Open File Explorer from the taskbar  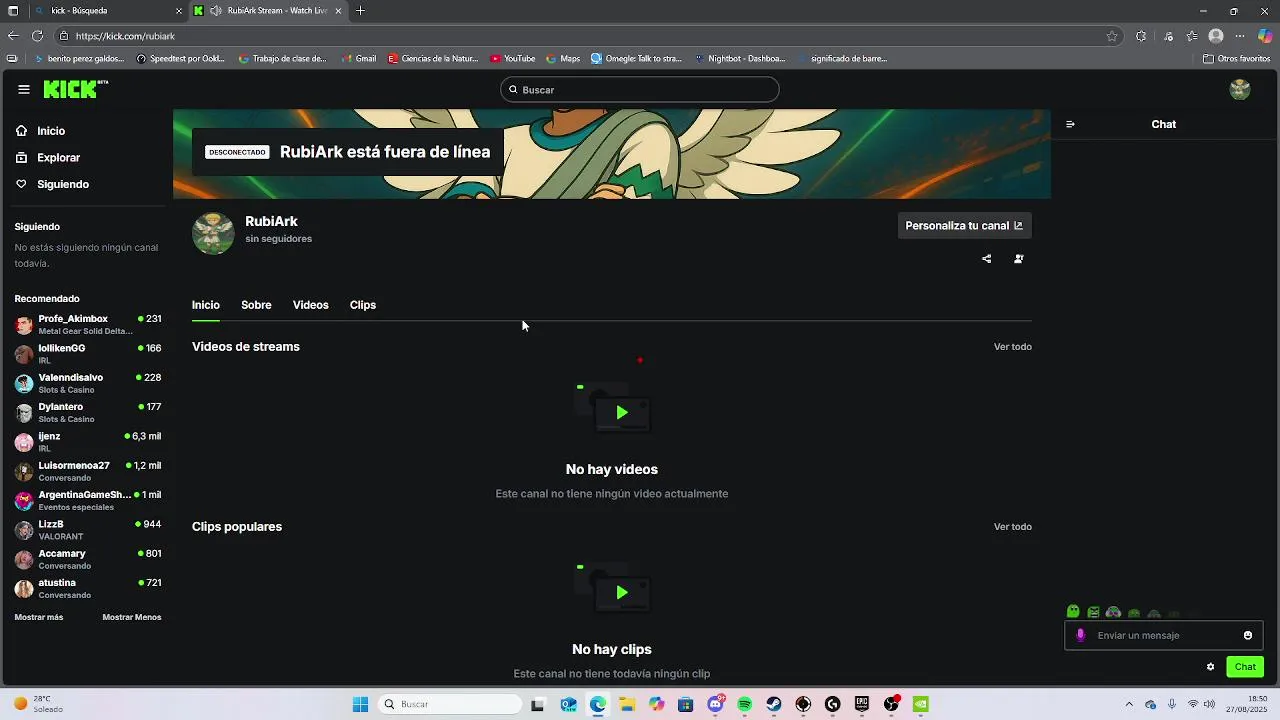coord(627,704)
